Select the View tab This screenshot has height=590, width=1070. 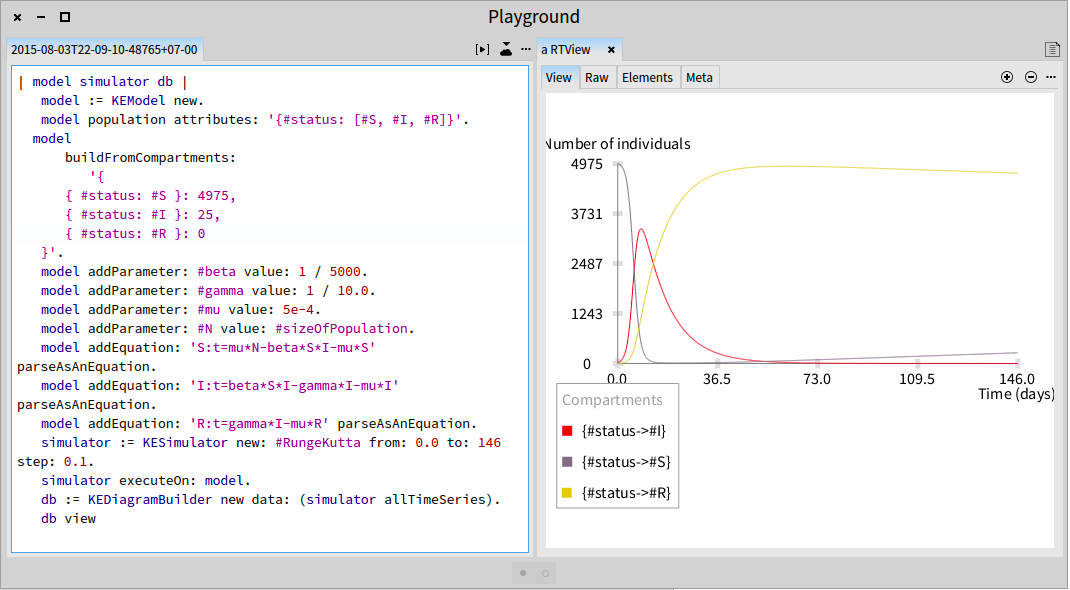coord(559,78)
